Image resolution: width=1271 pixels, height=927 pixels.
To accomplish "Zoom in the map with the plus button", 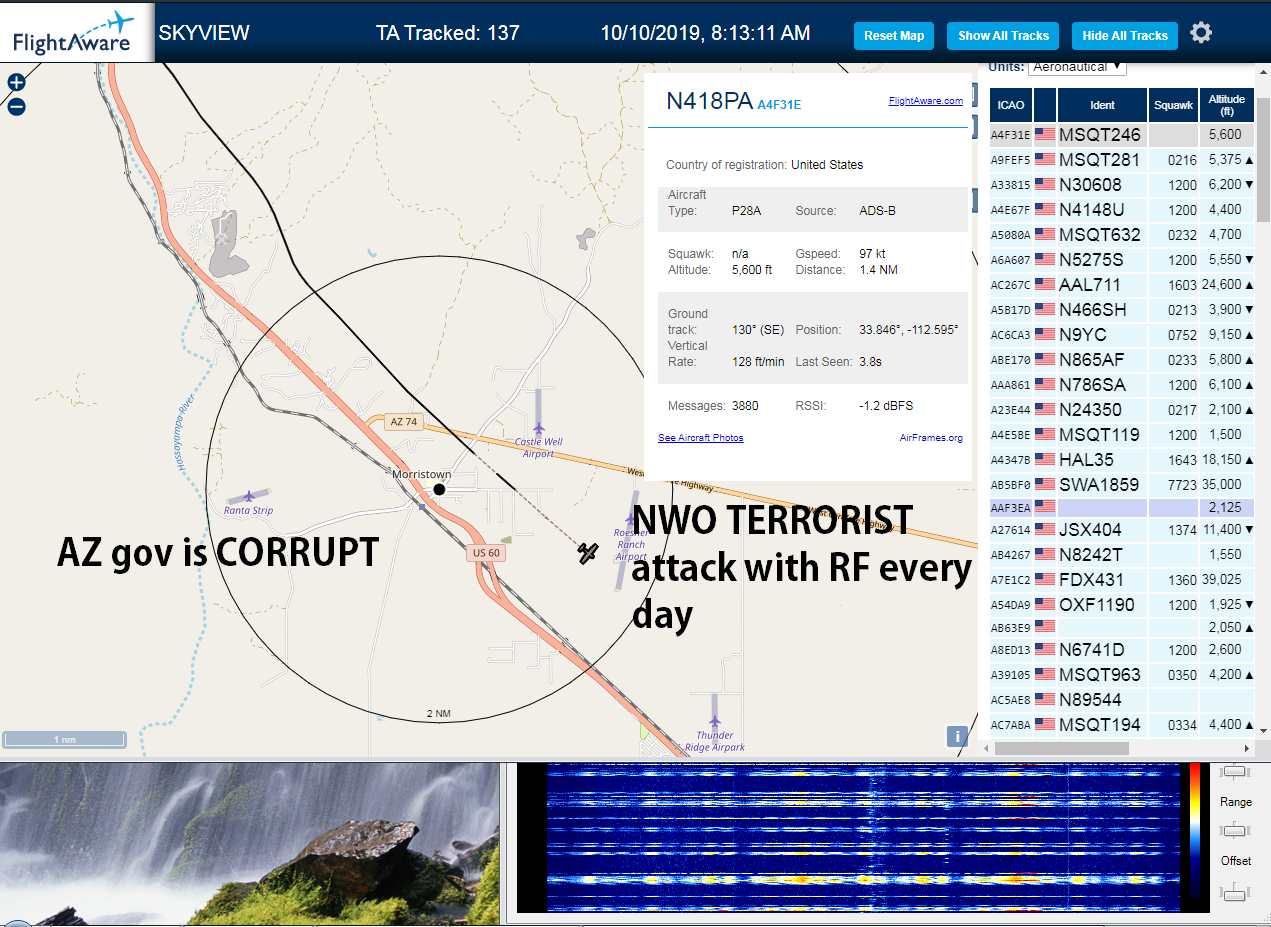I will click(16, 83).
